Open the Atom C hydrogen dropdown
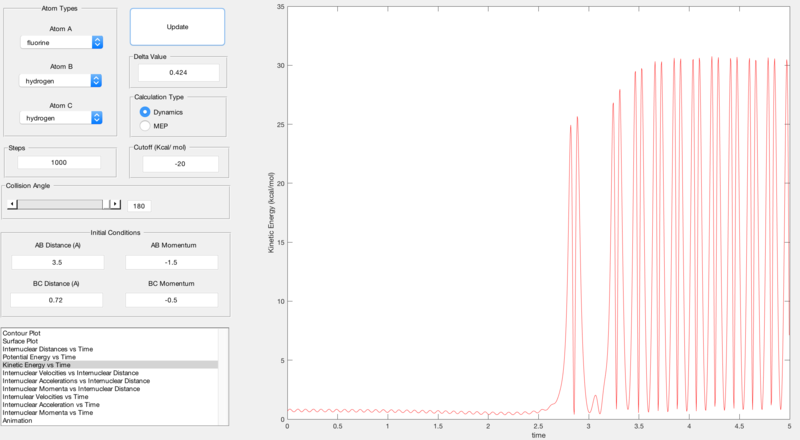Image resolution: width=800 pixels, height=440 pixels. (61, 118)
